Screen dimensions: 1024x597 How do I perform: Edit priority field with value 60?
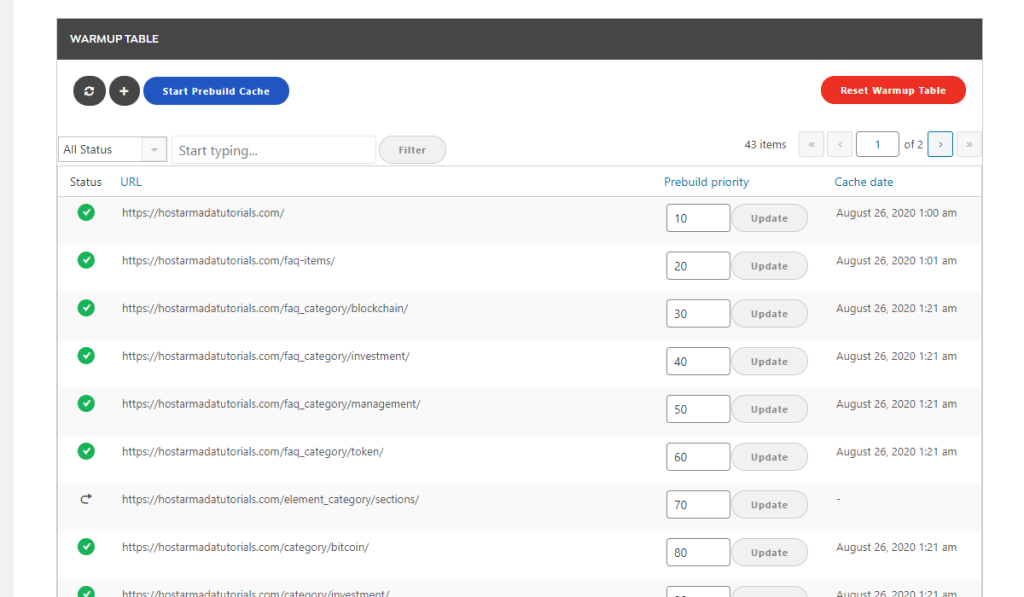coord(698,456)
